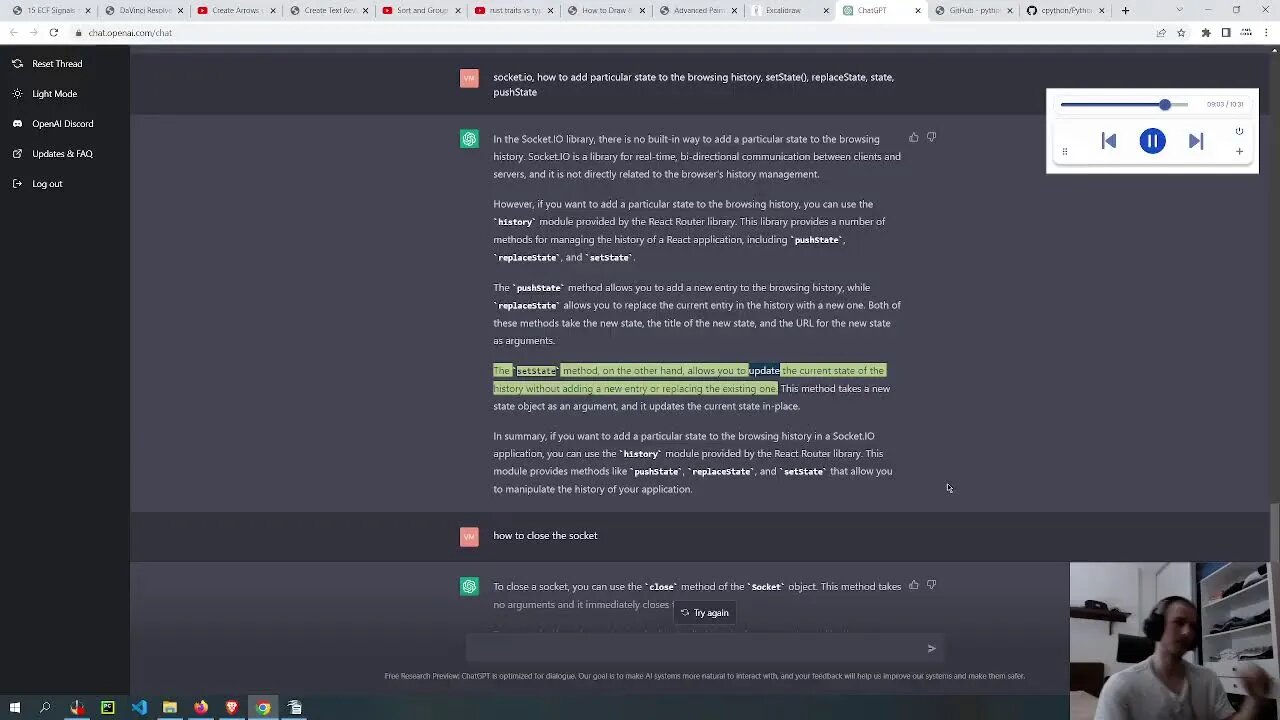
Task: Click the ChatGPT avatar beside the first answer
Action: [469, 139]
